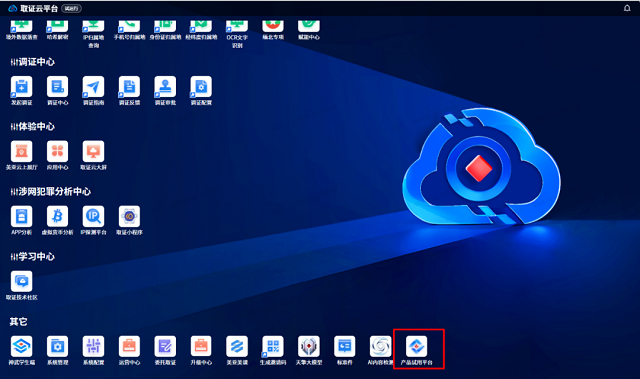Launch the 委托取证 pencil note icon
This screenshot has height=379, width=640.
tap(165, 346)
